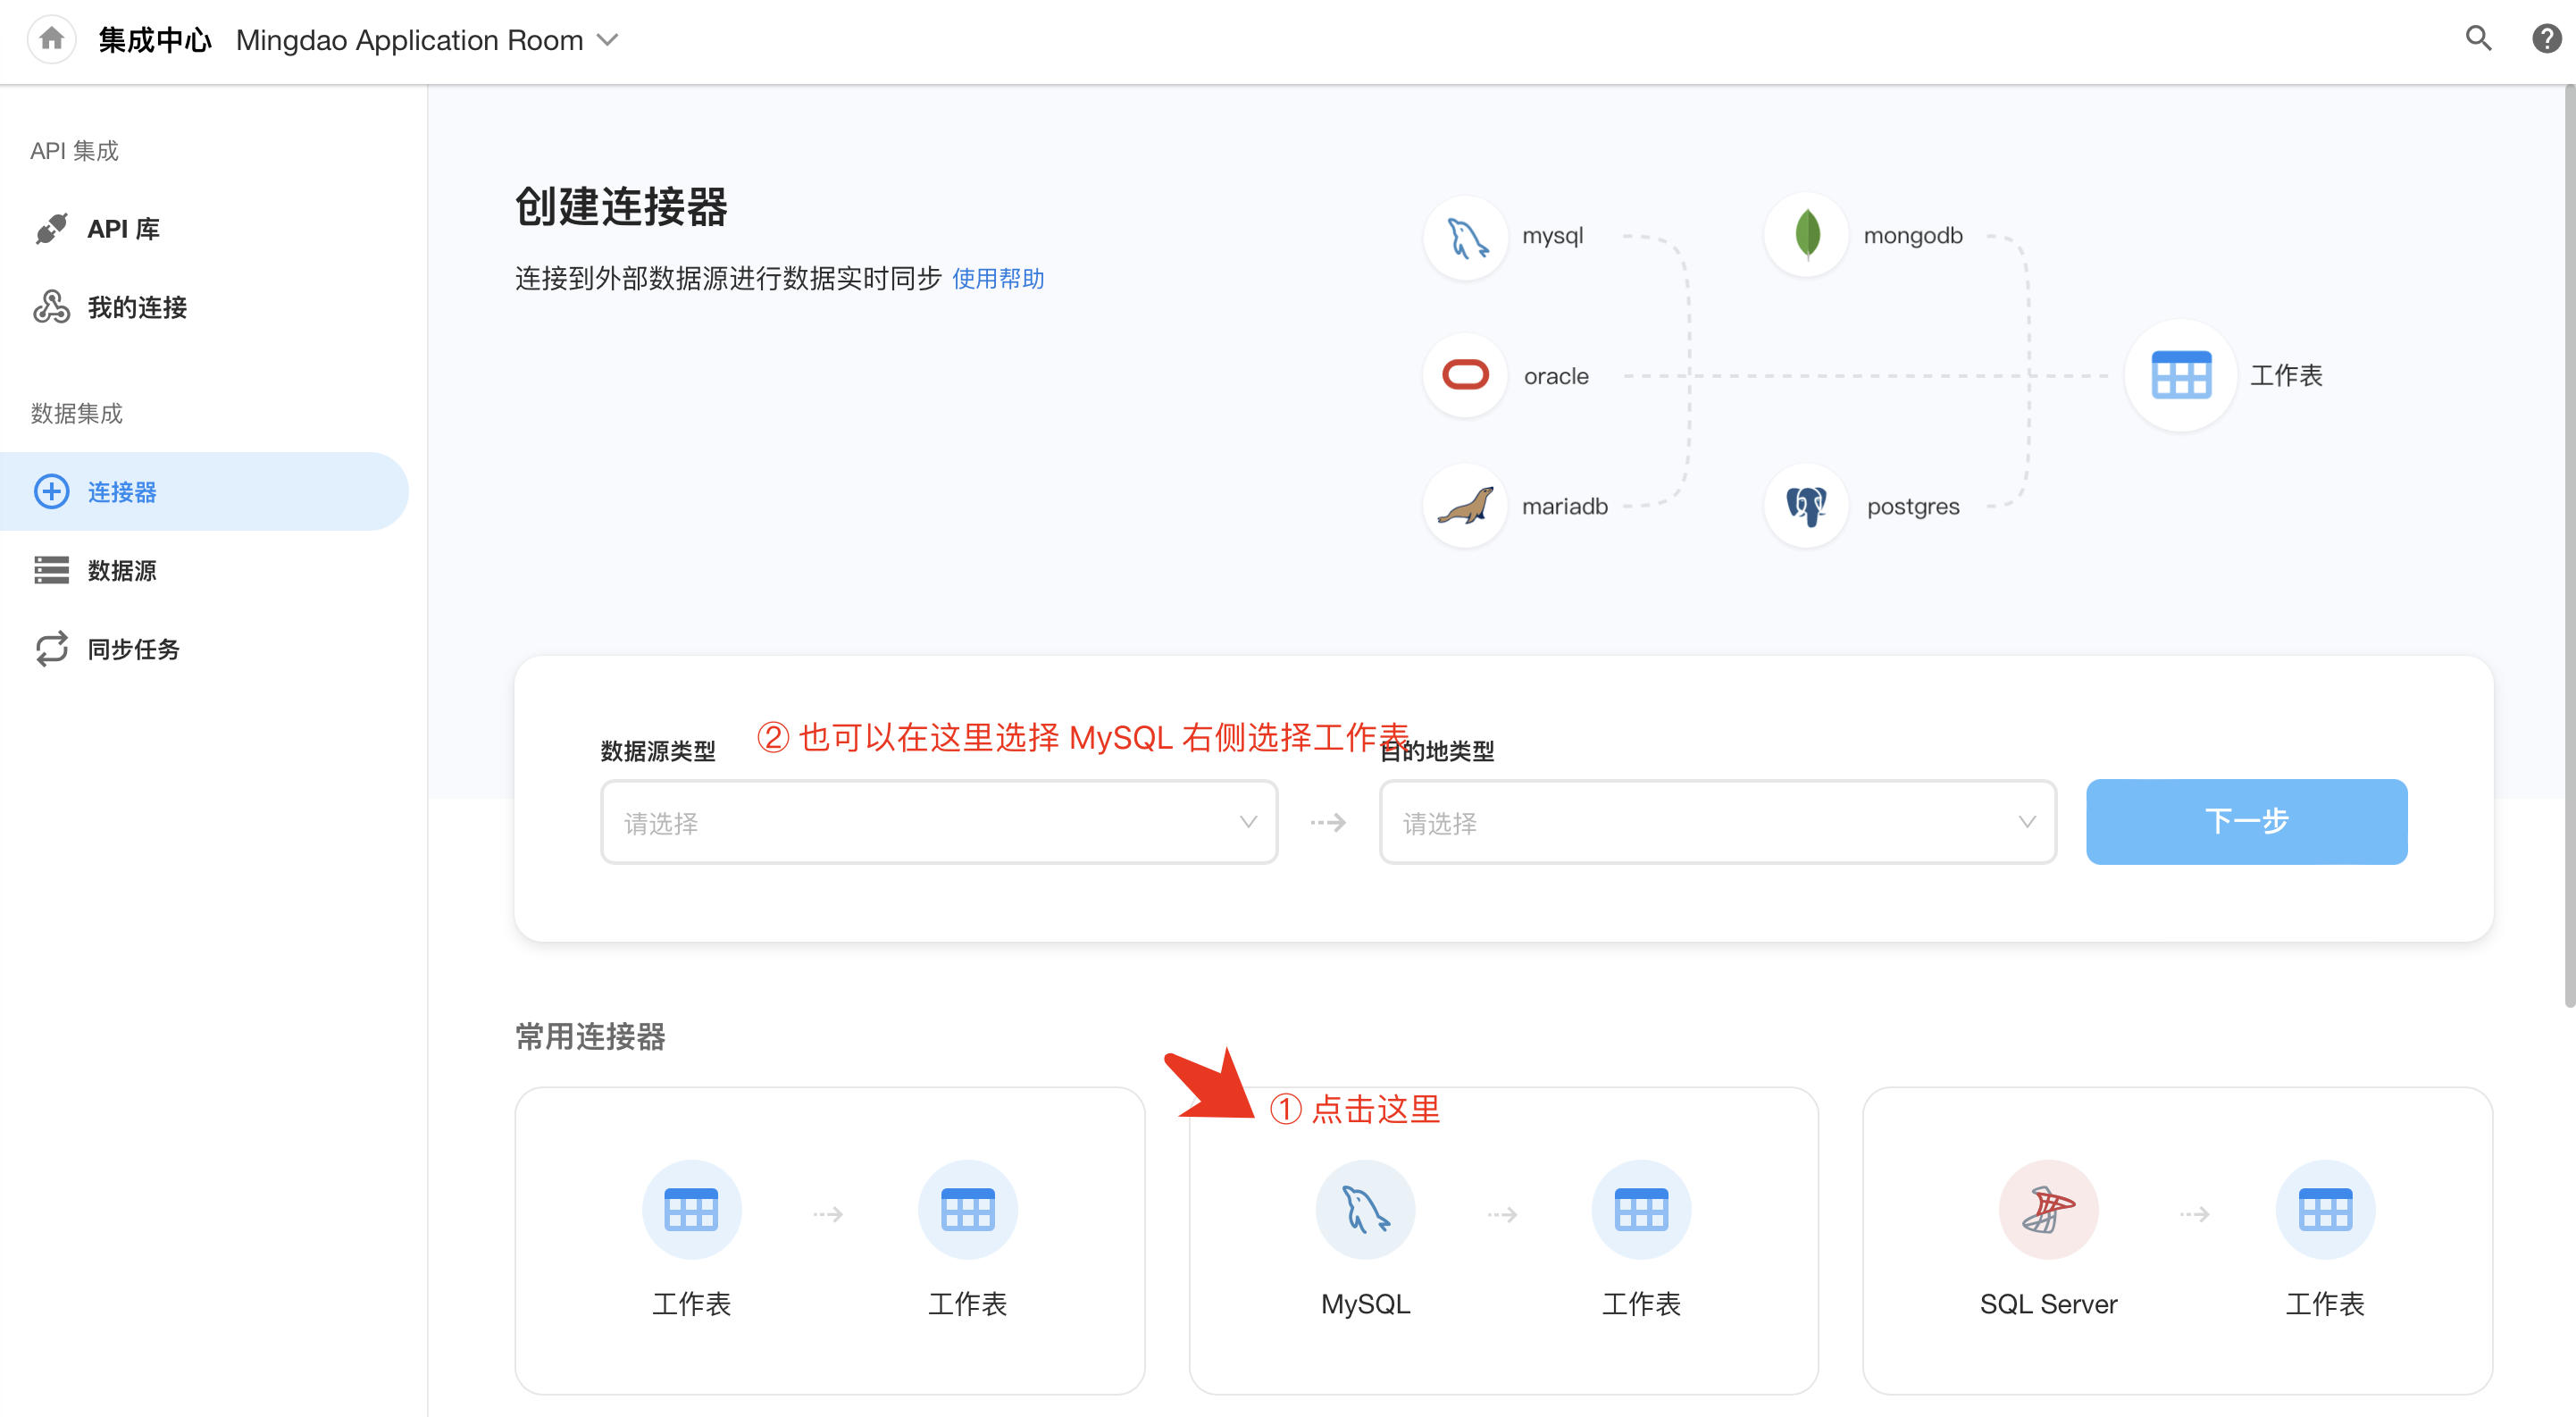2576x1417 pixels.
Task: Open 同步任务 sidebar item
Action: (133, 649)
